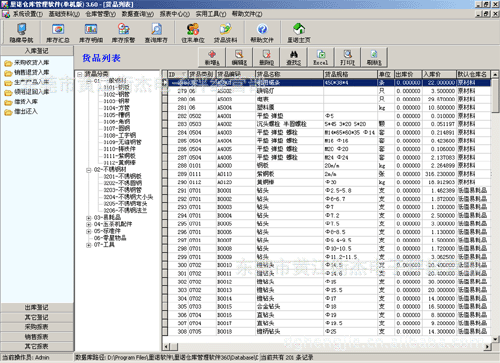
Task: Open the 基础资料 menu
Action: pyautogui.click(x=64, y=14)
